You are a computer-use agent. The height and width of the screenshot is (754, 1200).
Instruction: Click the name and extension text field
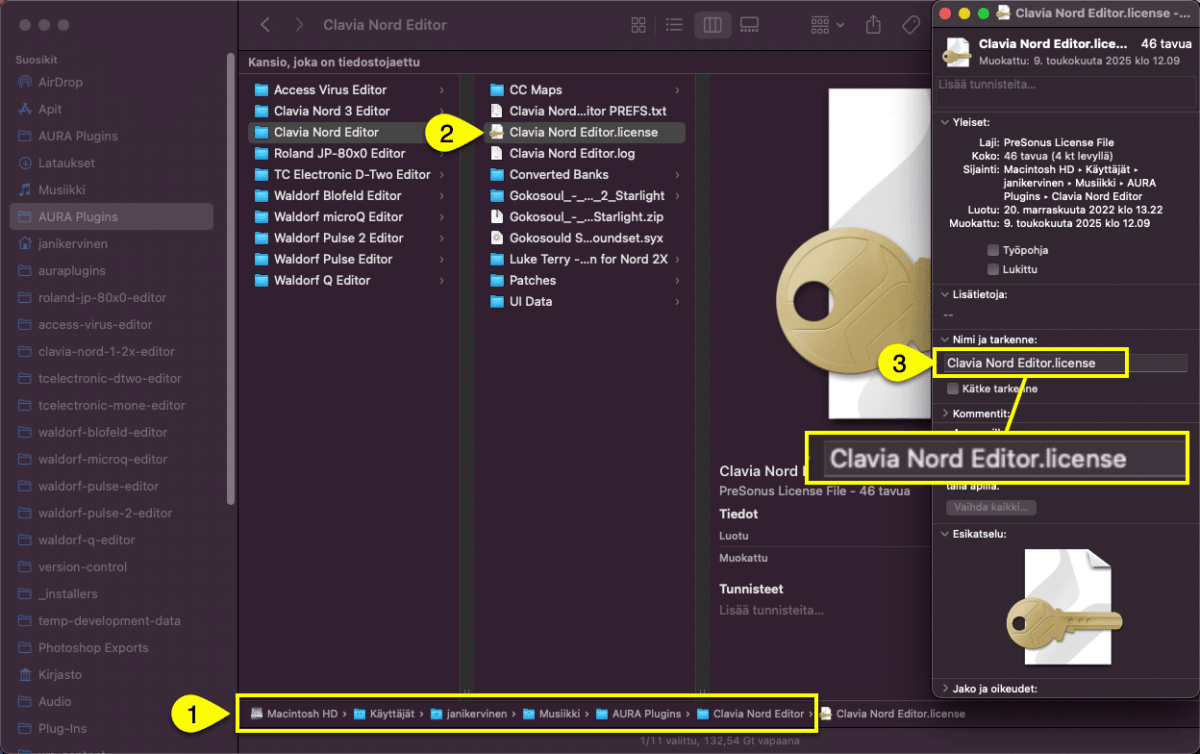1064,363
